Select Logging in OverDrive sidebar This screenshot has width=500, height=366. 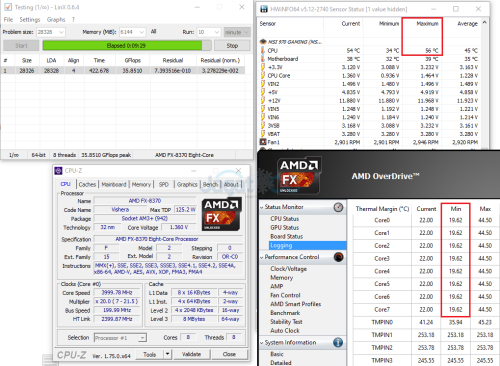pos(307,245)
